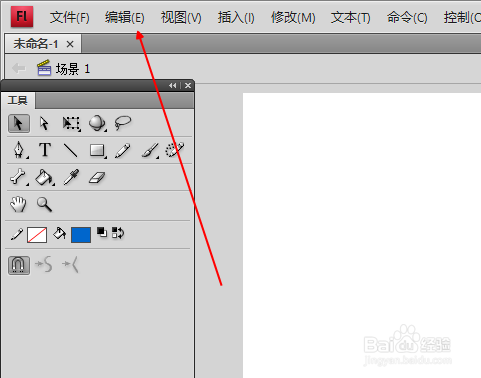Viewport: 481px width, 378px height.
Task: Open the 文件(F) menu
Action: (70, 17)
